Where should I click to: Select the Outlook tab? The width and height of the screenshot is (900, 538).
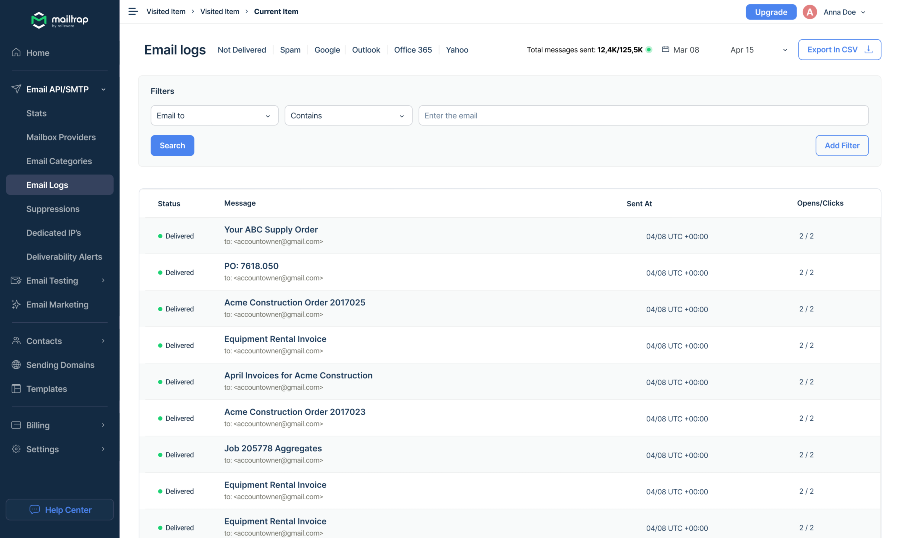[366, 50]
